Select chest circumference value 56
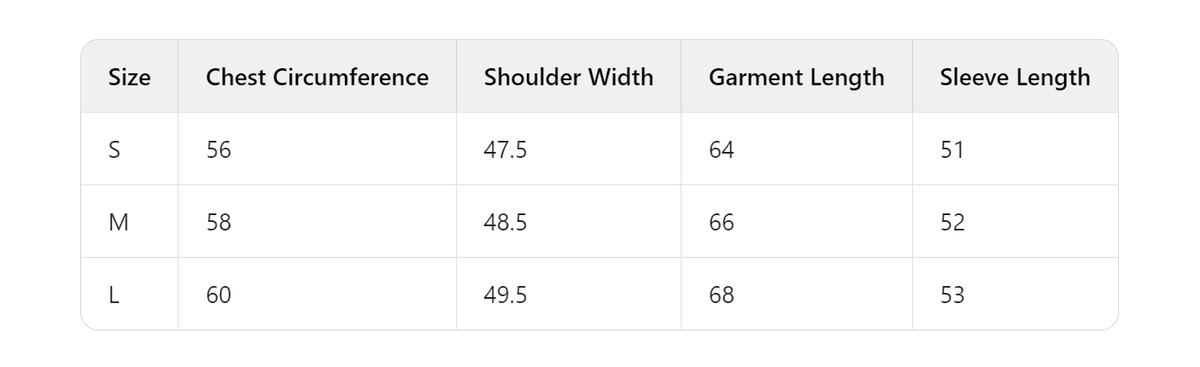This screenshot has height=367, width=1200. click(x=218, y=150)
